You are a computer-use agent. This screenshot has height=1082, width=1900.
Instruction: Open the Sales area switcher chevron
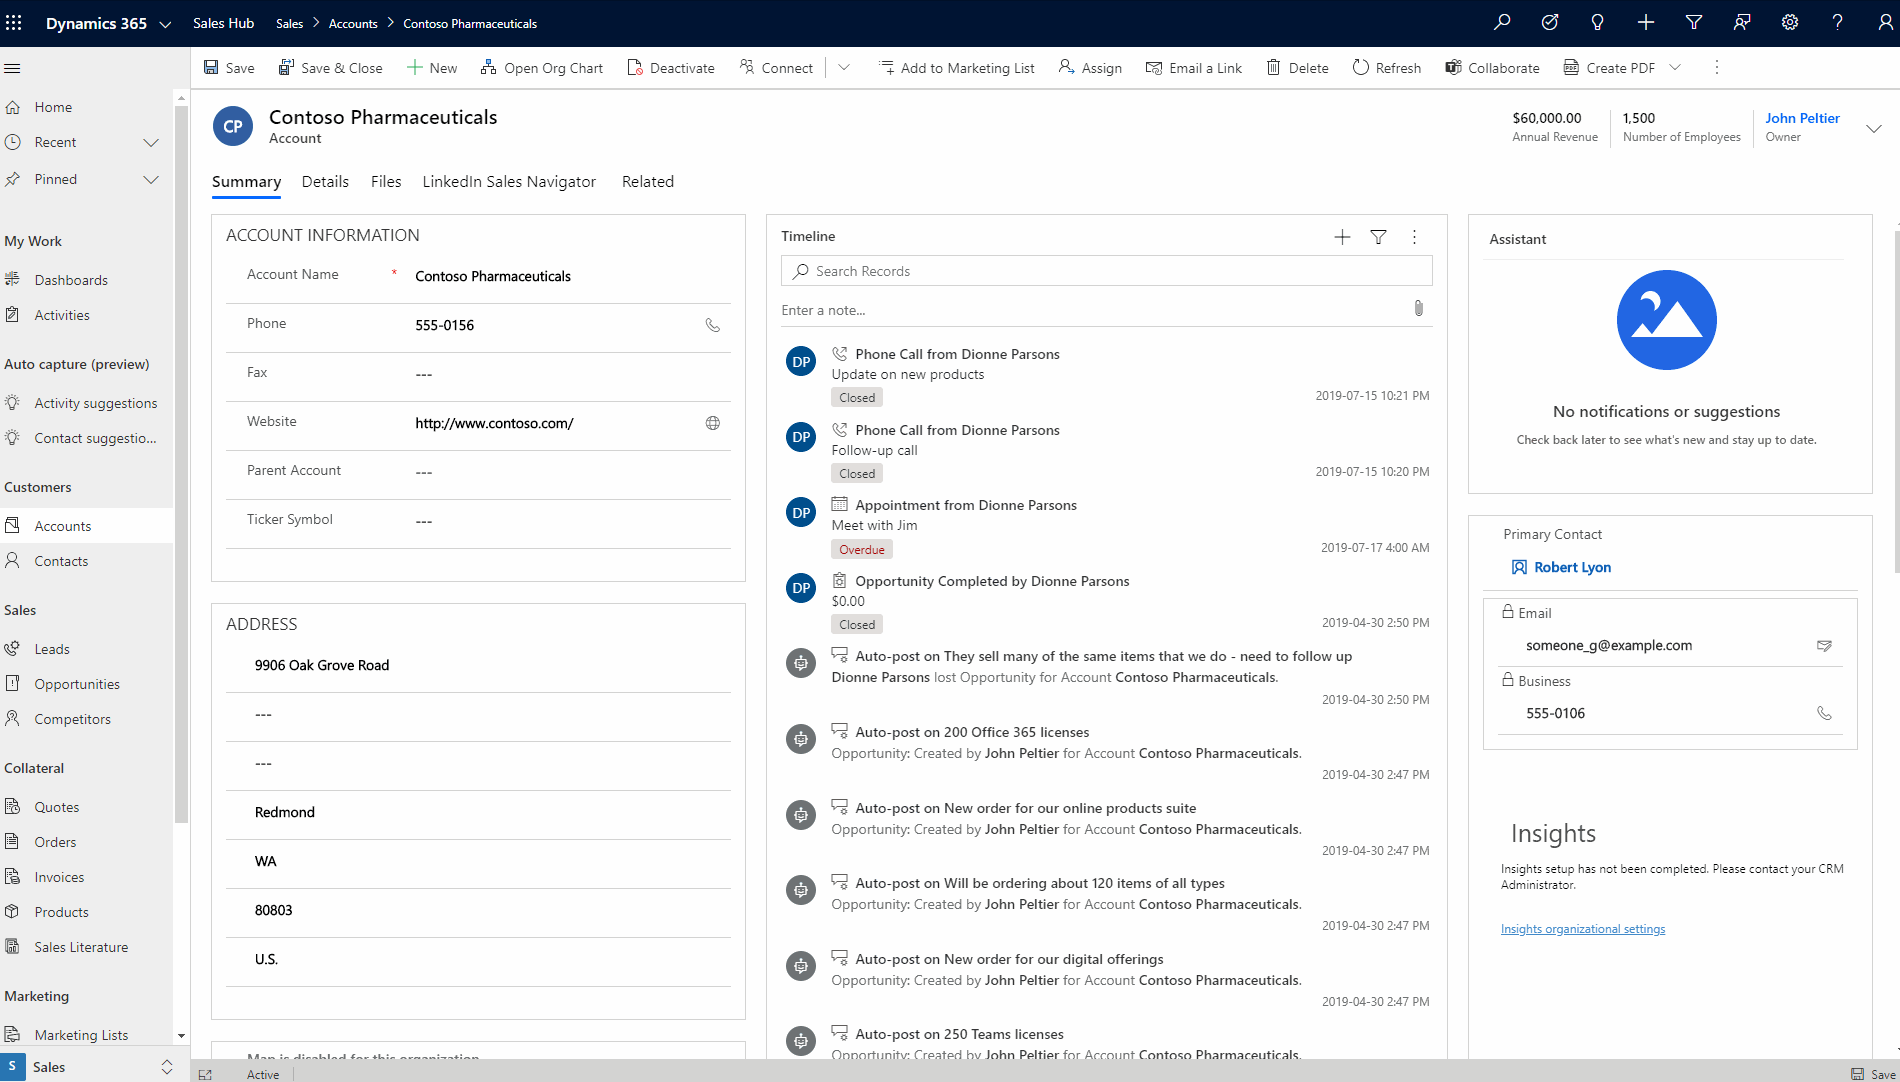tap(165, 1066)
